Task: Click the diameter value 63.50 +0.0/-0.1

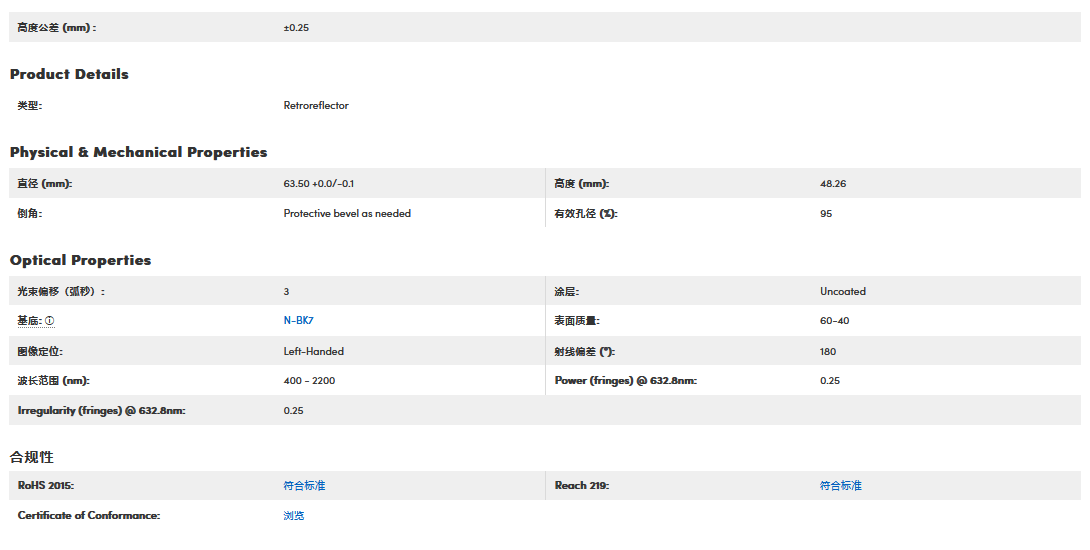Action: [x=318, y=184]
